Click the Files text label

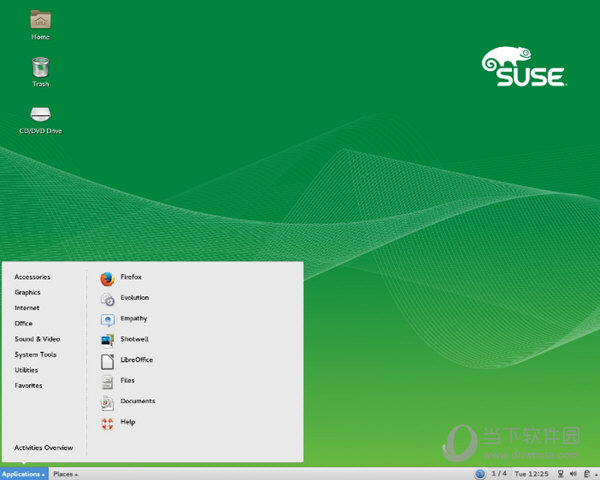127,380
